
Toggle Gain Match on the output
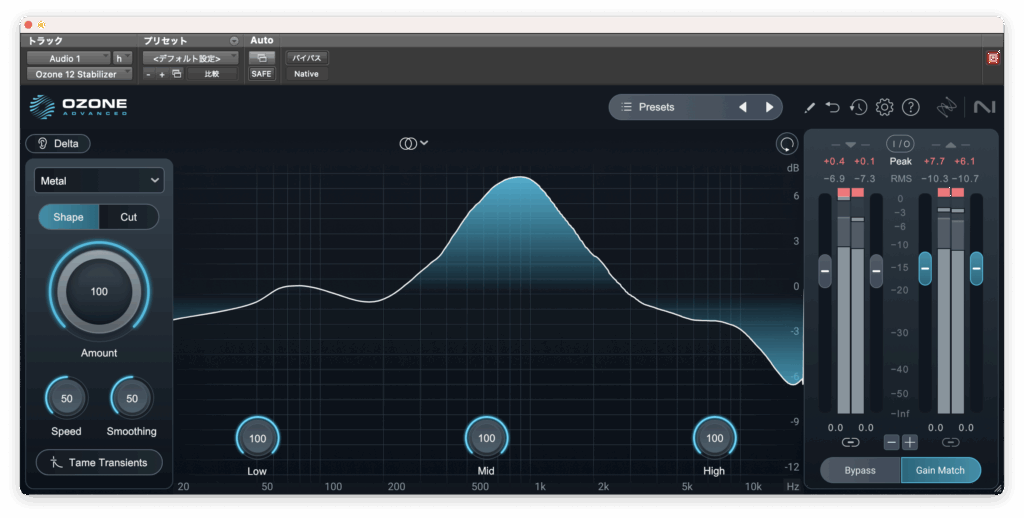tap(940, 470)
